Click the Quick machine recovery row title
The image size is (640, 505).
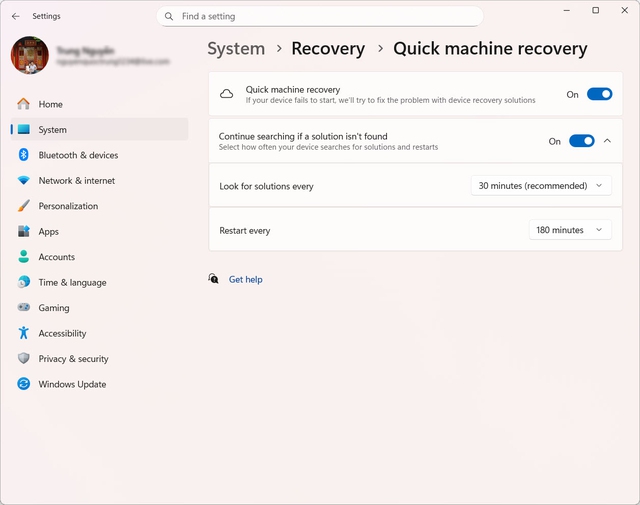click(x=293, y=89)
